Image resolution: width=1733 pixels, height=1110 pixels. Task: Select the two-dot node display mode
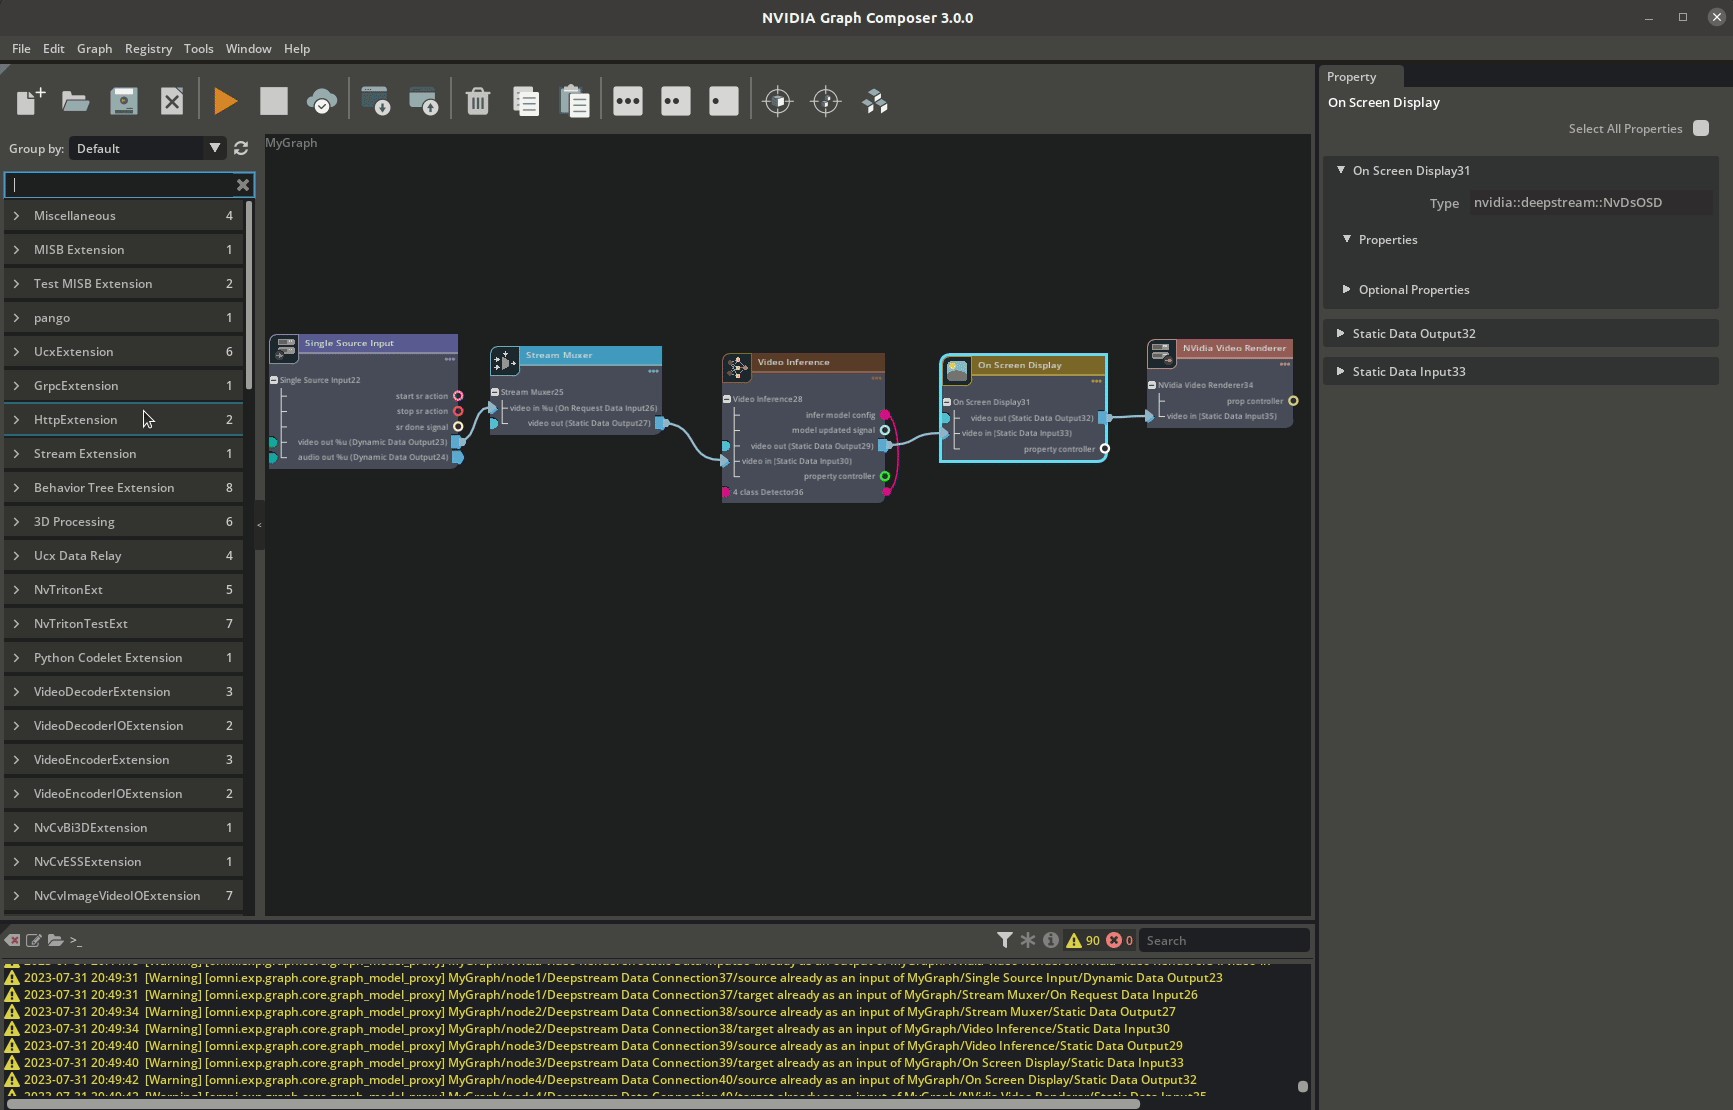coord(676,101)
